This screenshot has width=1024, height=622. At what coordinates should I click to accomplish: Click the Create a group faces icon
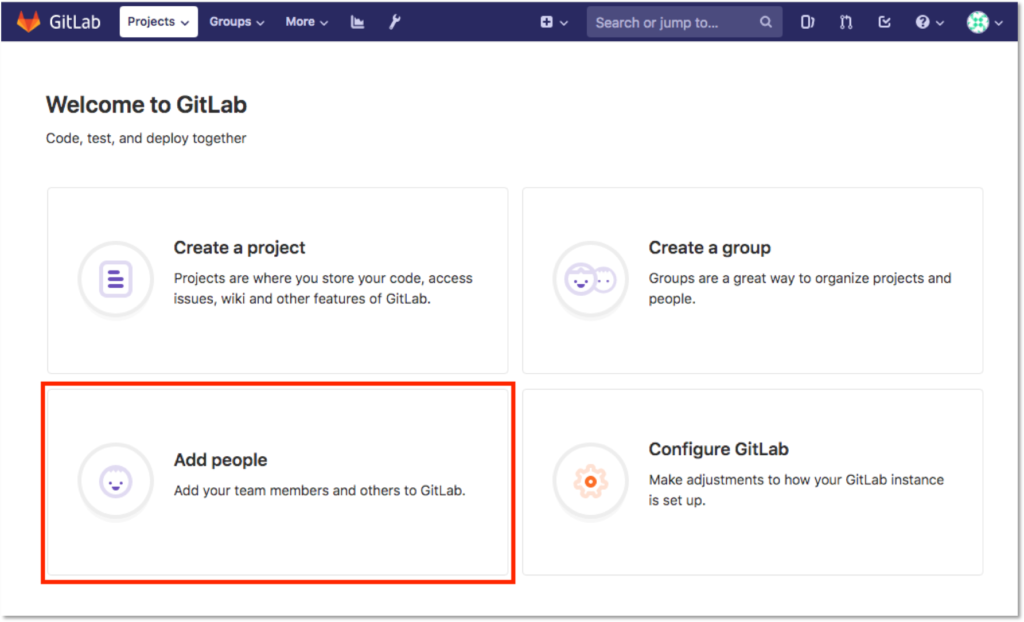click(590, 279)
